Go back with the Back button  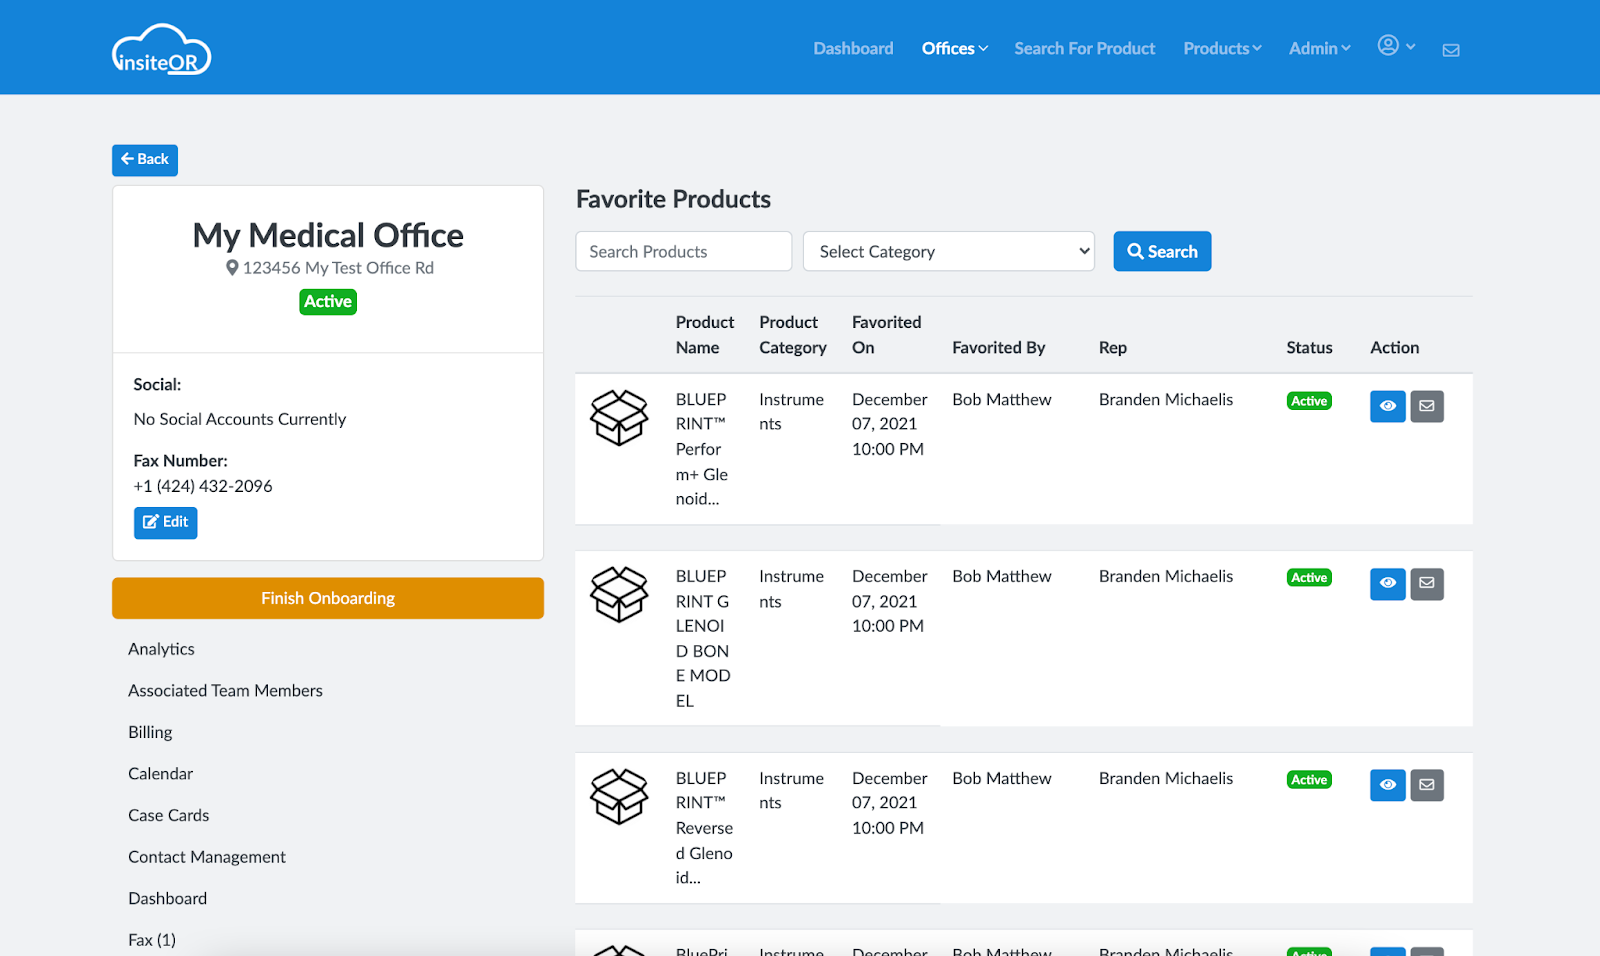(x=145, y=160)
